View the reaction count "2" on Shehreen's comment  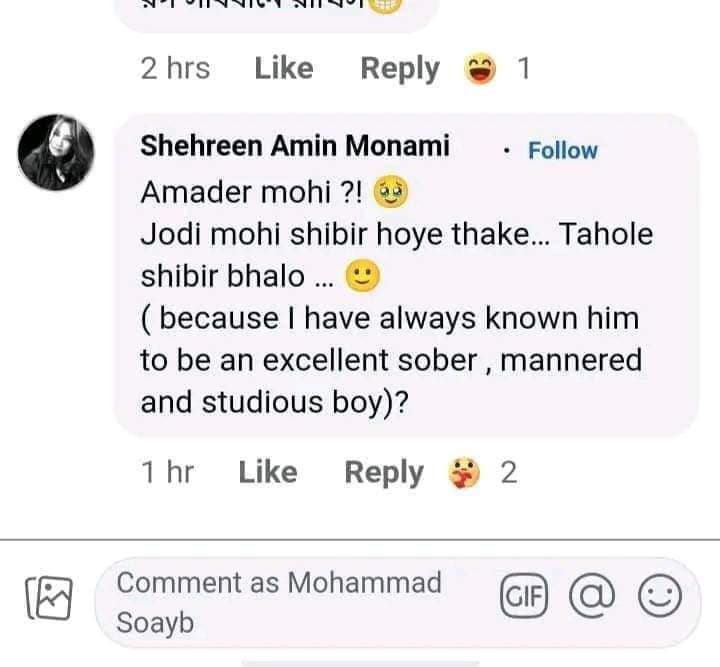tap(508, 472)
